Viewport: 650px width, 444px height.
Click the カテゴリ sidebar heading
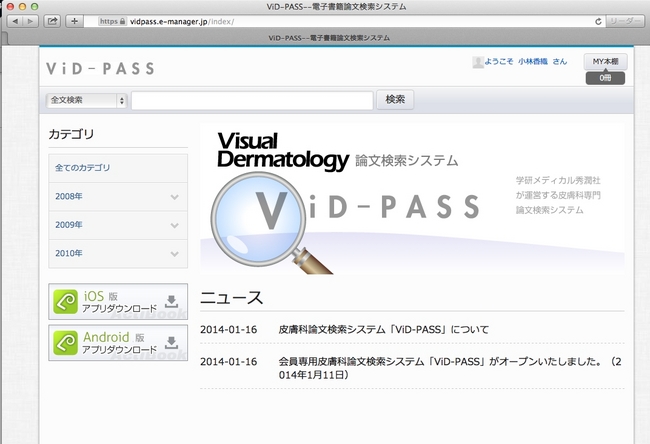[x=71, y=134]
